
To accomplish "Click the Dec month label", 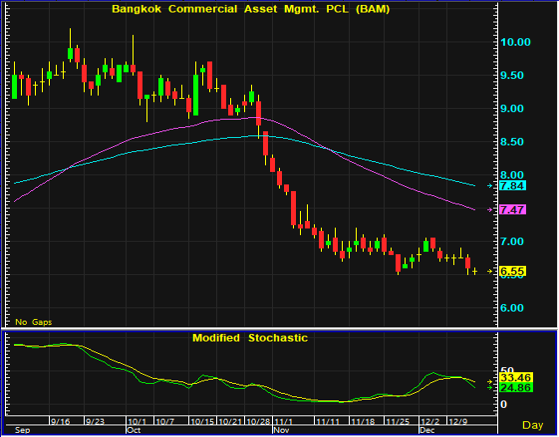I will click(428, 430).
